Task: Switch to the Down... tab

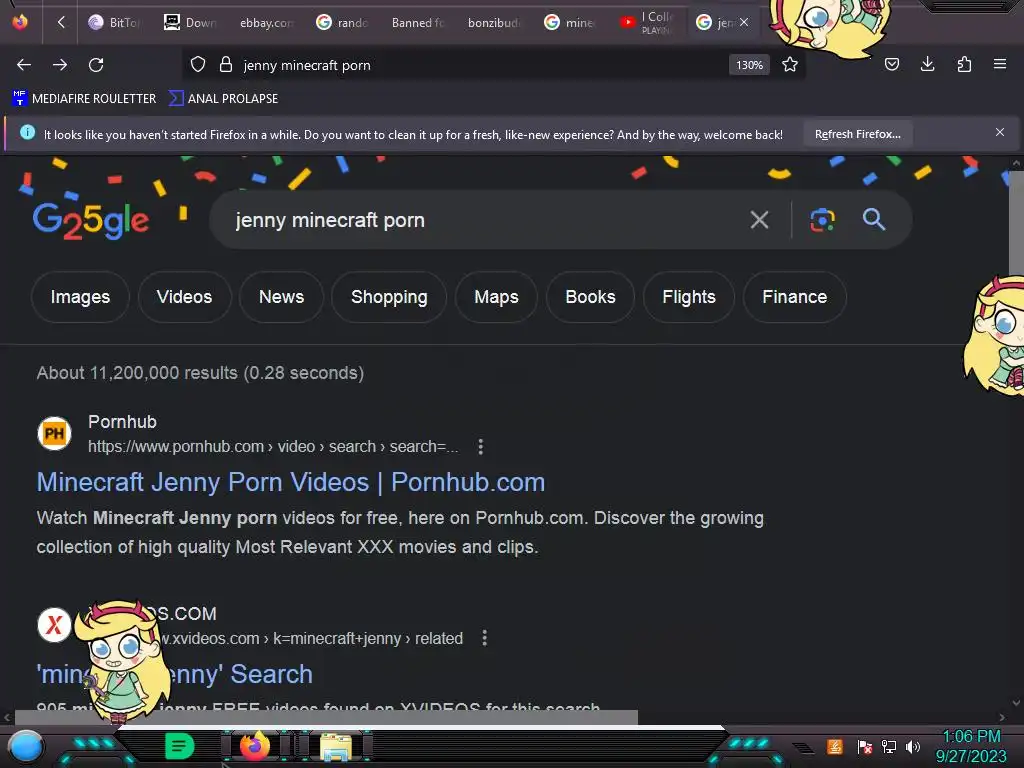Action: [189, 22]
